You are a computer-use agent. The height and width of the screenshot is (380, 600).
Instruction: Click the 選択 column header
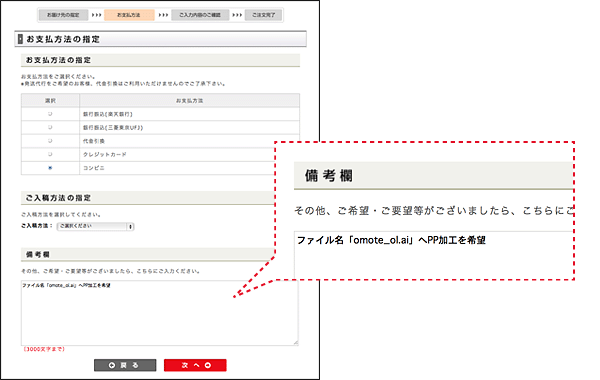click(x=50, y=101)
